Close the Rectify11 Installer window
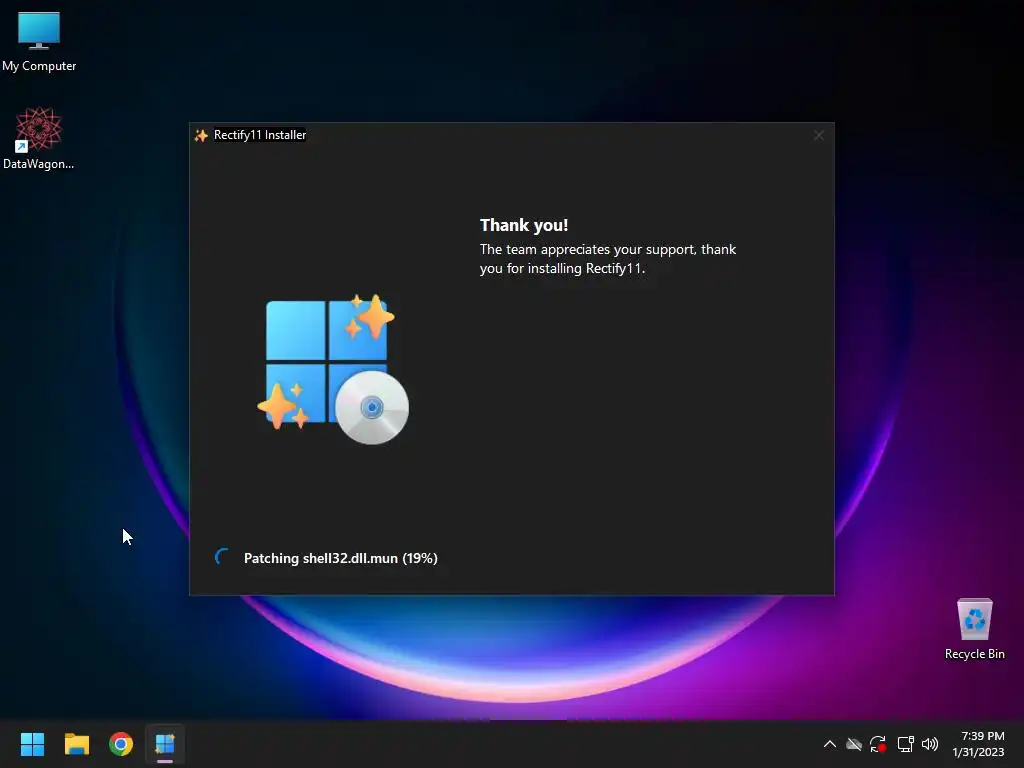The image size is (1024, 768). click(x=818, y=135)
